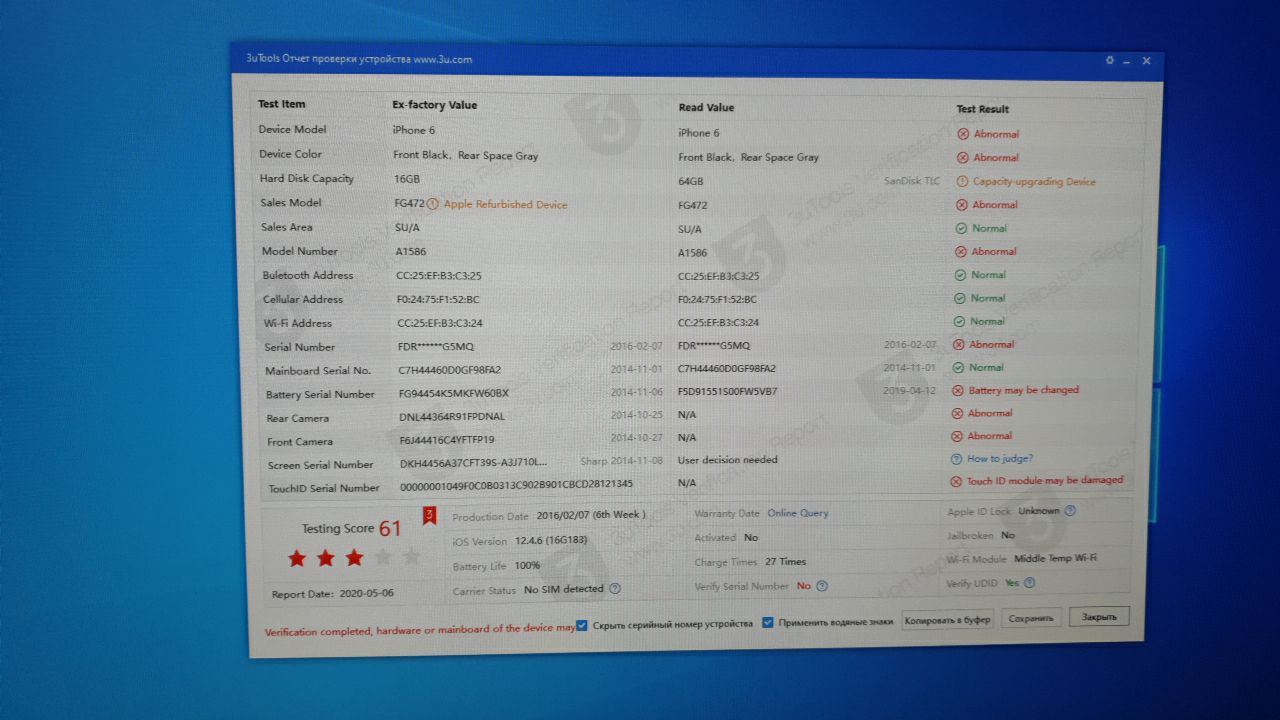The height and width of the screenshot is (720, 1280).
Task: Click the question icon before How to judge?
Action: pyautogui.click(x=956, y=459)
